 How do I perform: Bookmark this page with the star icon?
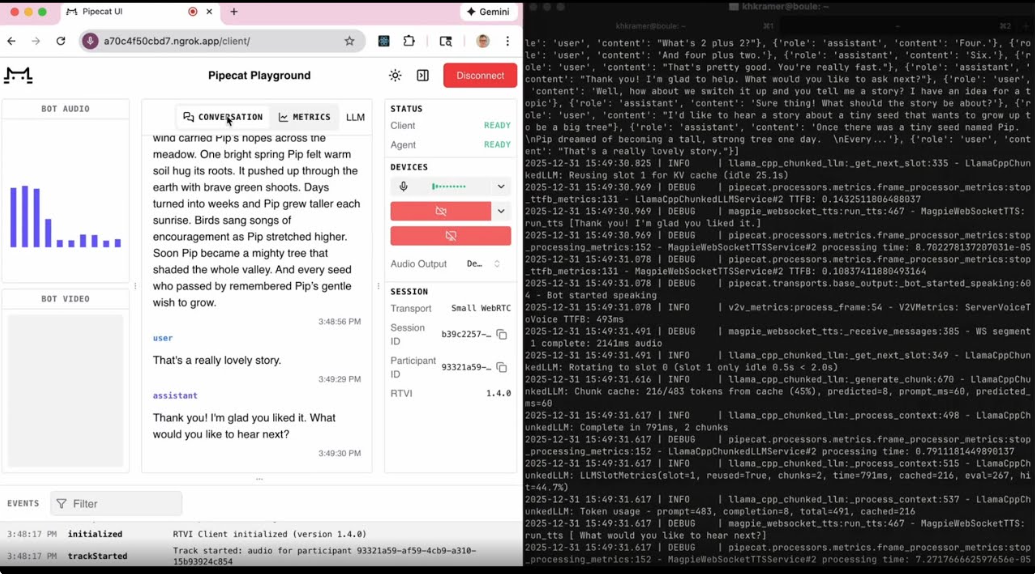(349, 41)
